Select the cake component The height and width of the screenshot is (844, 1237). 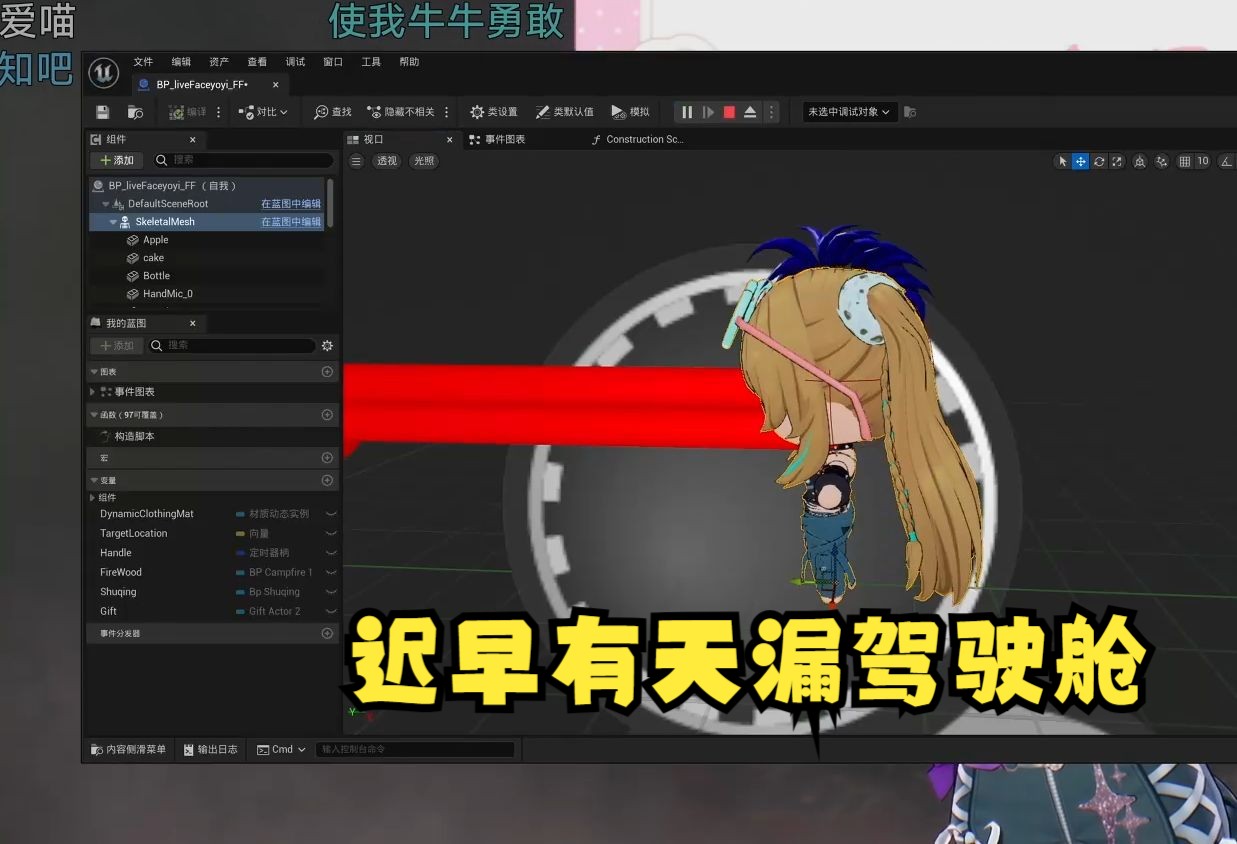153,258
